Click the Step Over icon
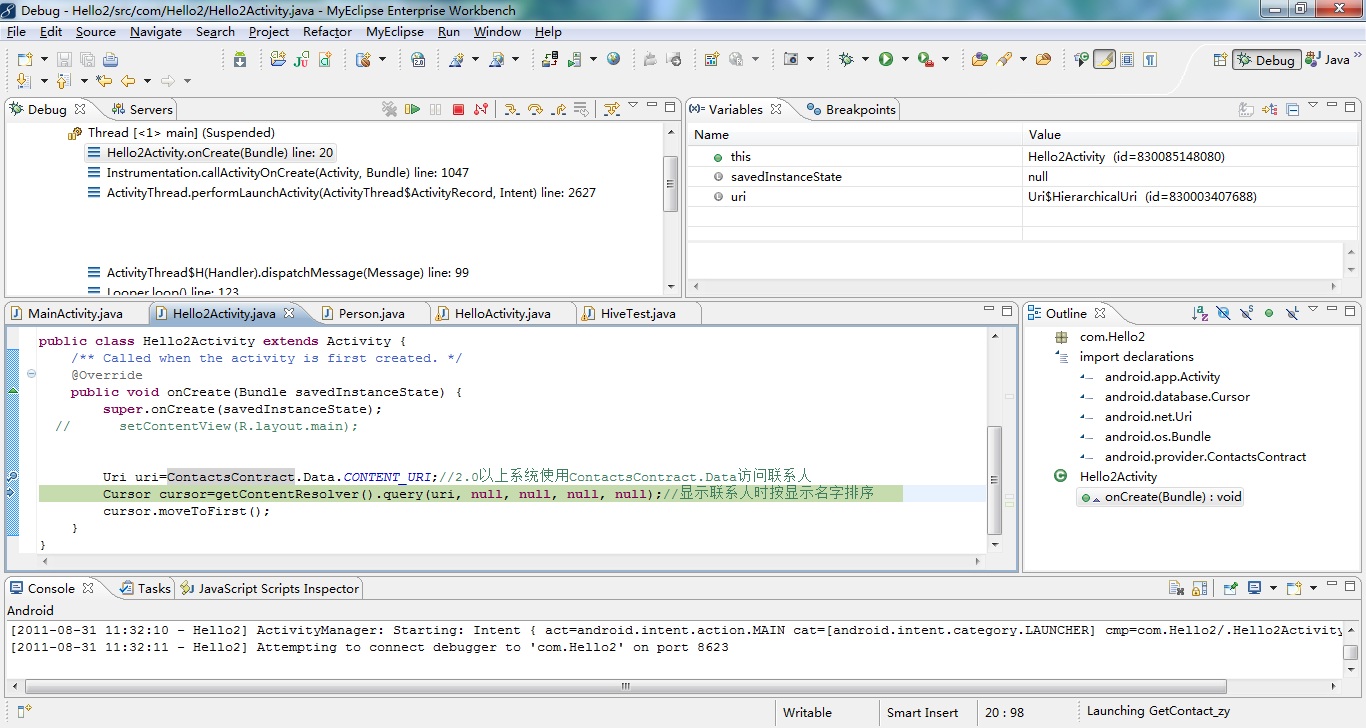The width and height of the screenshot is (1366, 728). pyautogui.click(x=535, y=109)
